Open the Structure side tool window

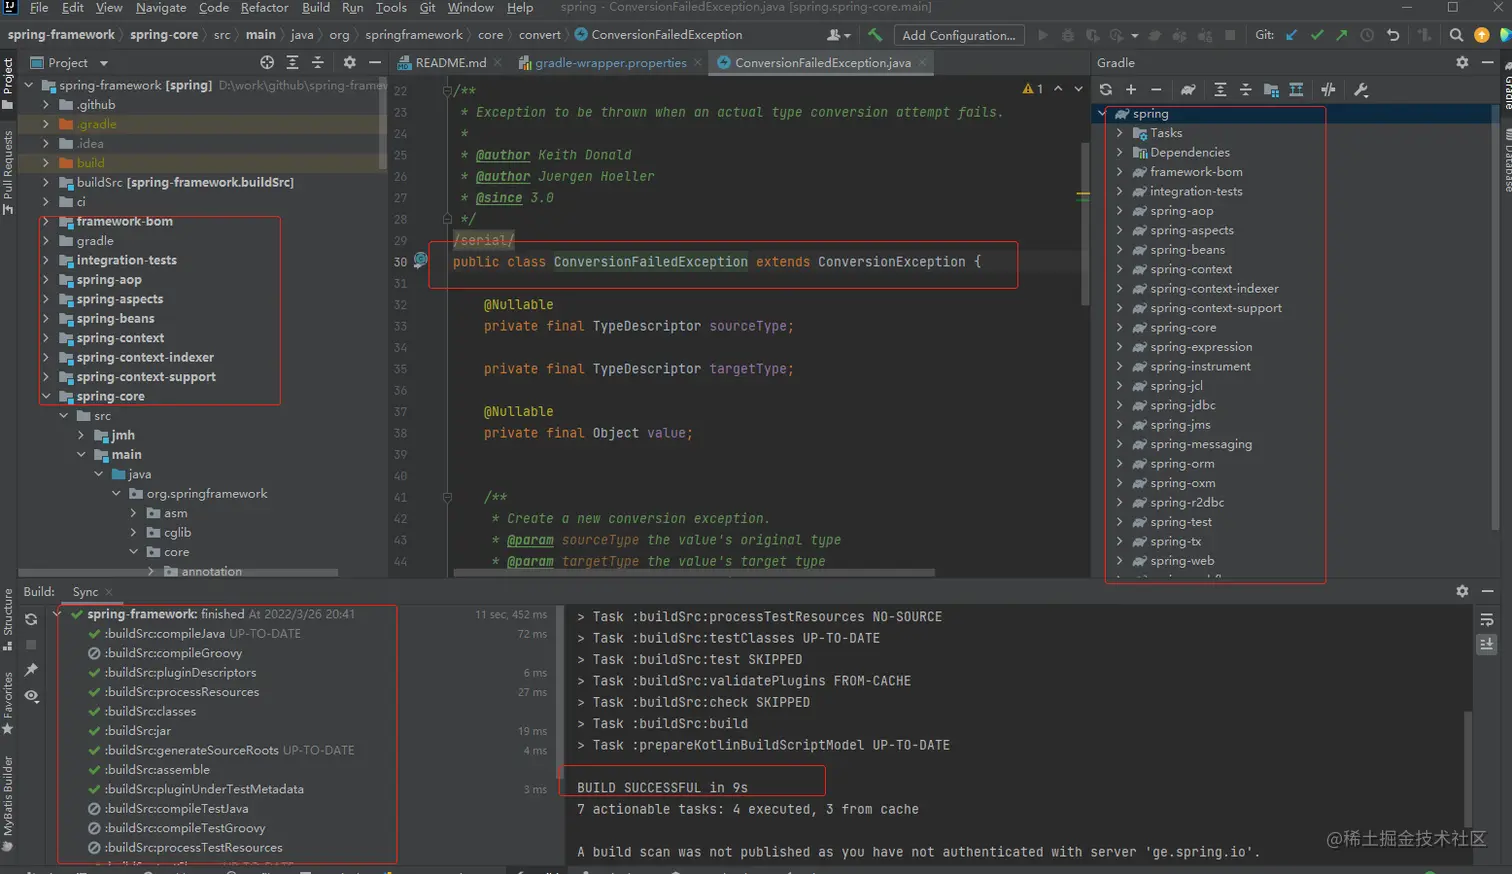8,619
